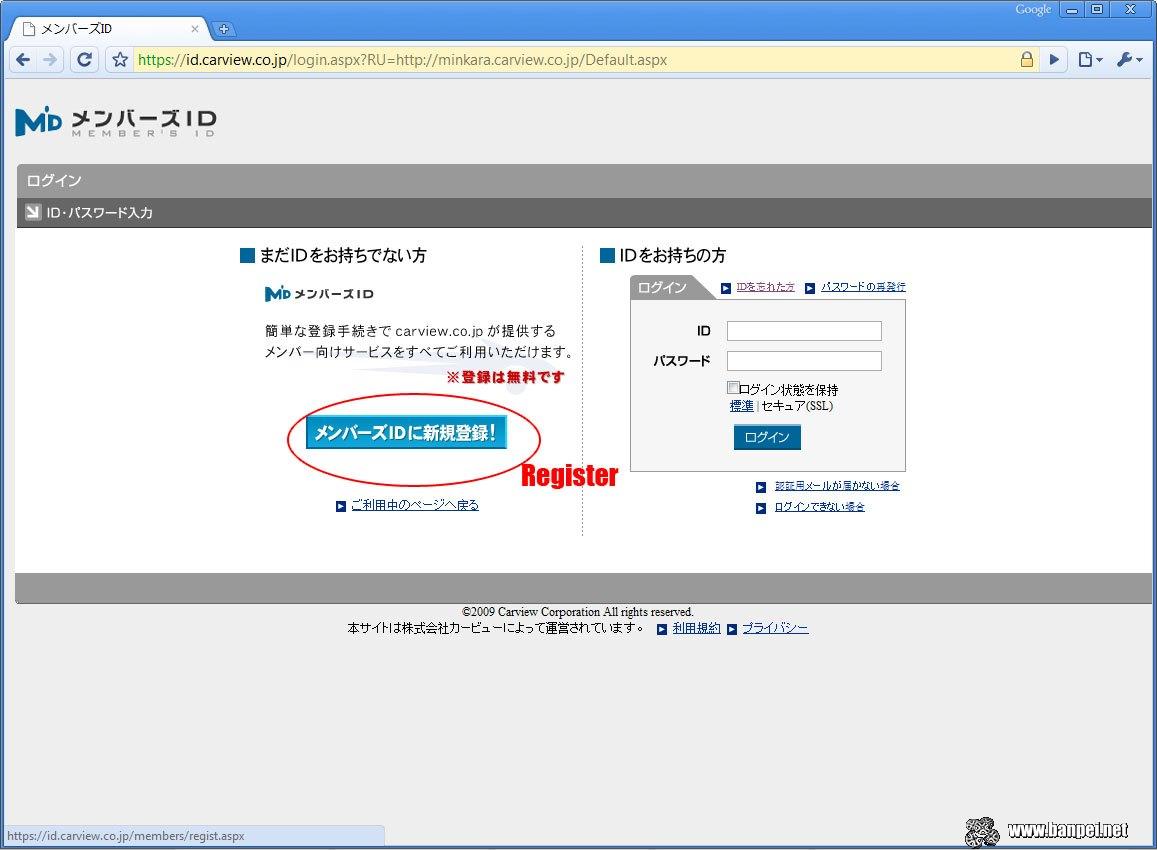Click the Go arrow beside the address bar
The height and width of the screenshot is (850, 1157).
pos(1054,60)
